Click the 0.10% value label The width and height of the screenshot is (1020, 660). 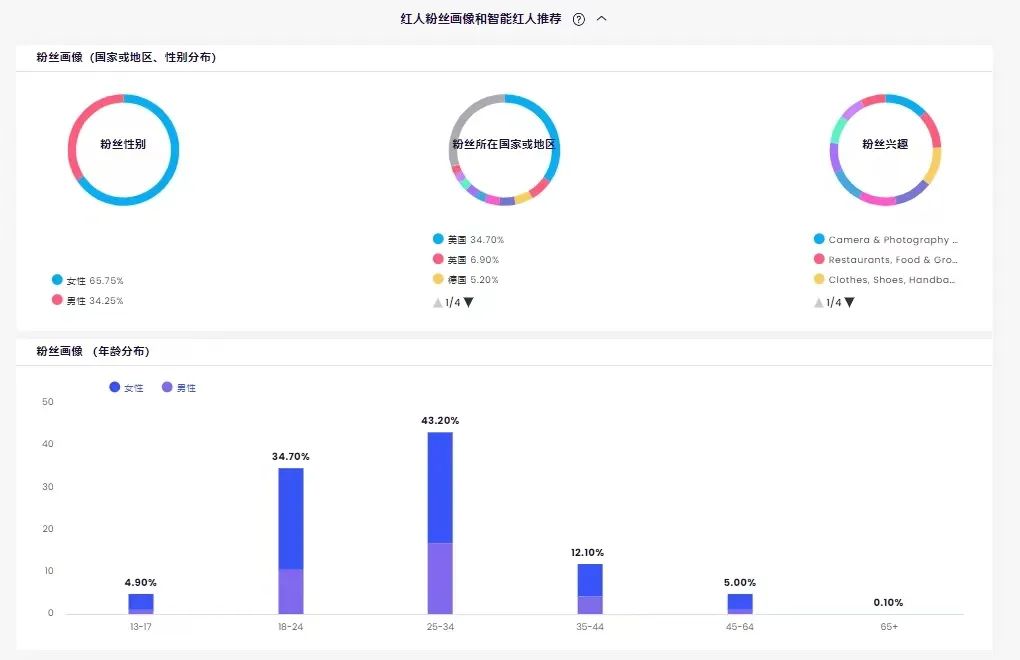tap(889, 603)
